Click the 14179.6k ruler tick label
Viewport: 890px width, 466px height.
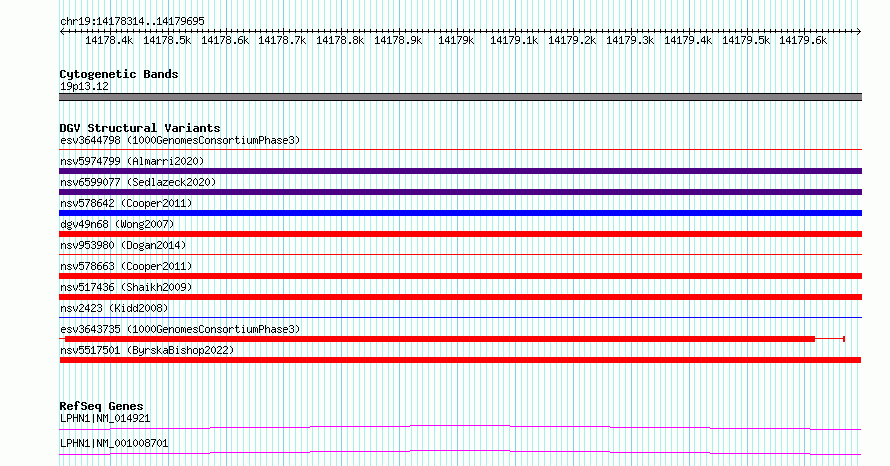(803, 41)
